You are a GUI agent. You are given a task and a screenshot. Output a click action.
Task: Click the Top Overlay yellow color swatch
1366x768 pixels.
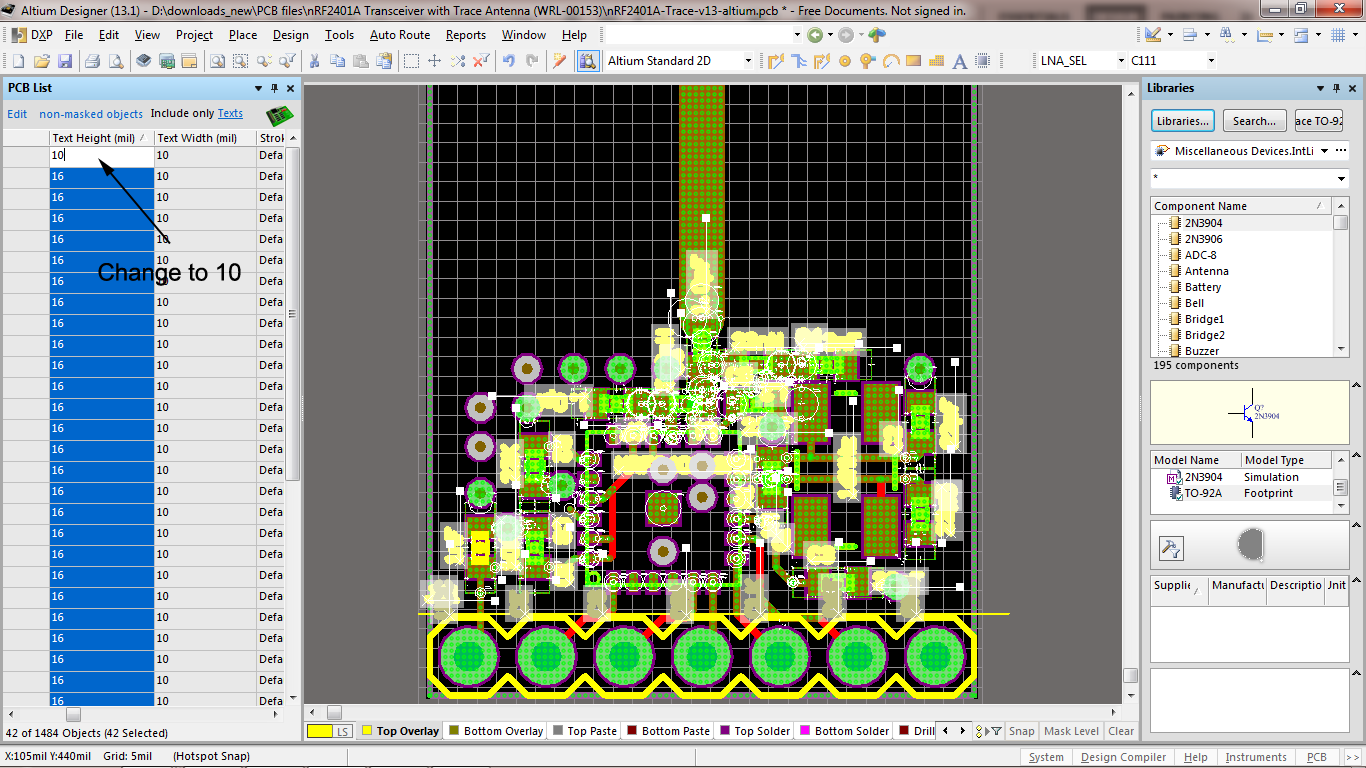pos(367,731)
